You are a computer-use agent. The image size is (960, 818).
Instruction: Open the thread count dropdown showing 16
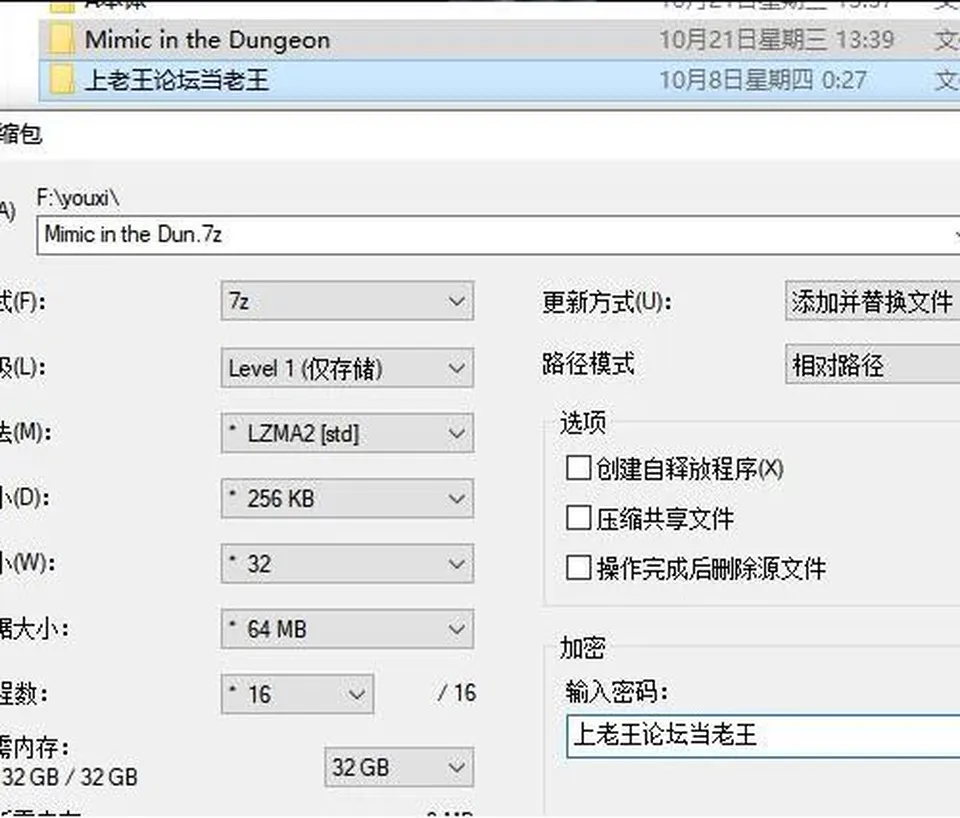pos(297,694)
